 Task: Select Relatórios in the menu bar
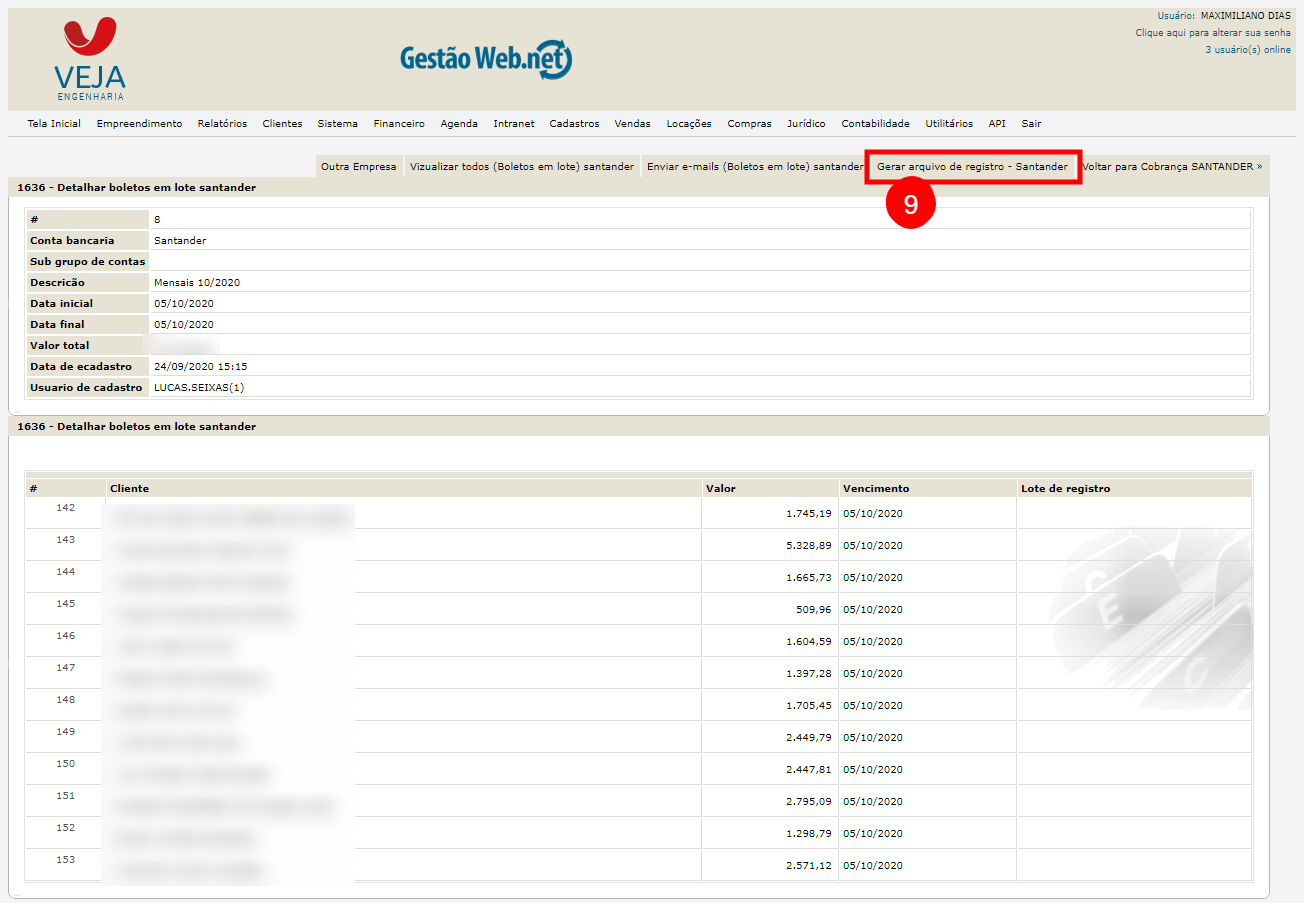pos(222,124)
